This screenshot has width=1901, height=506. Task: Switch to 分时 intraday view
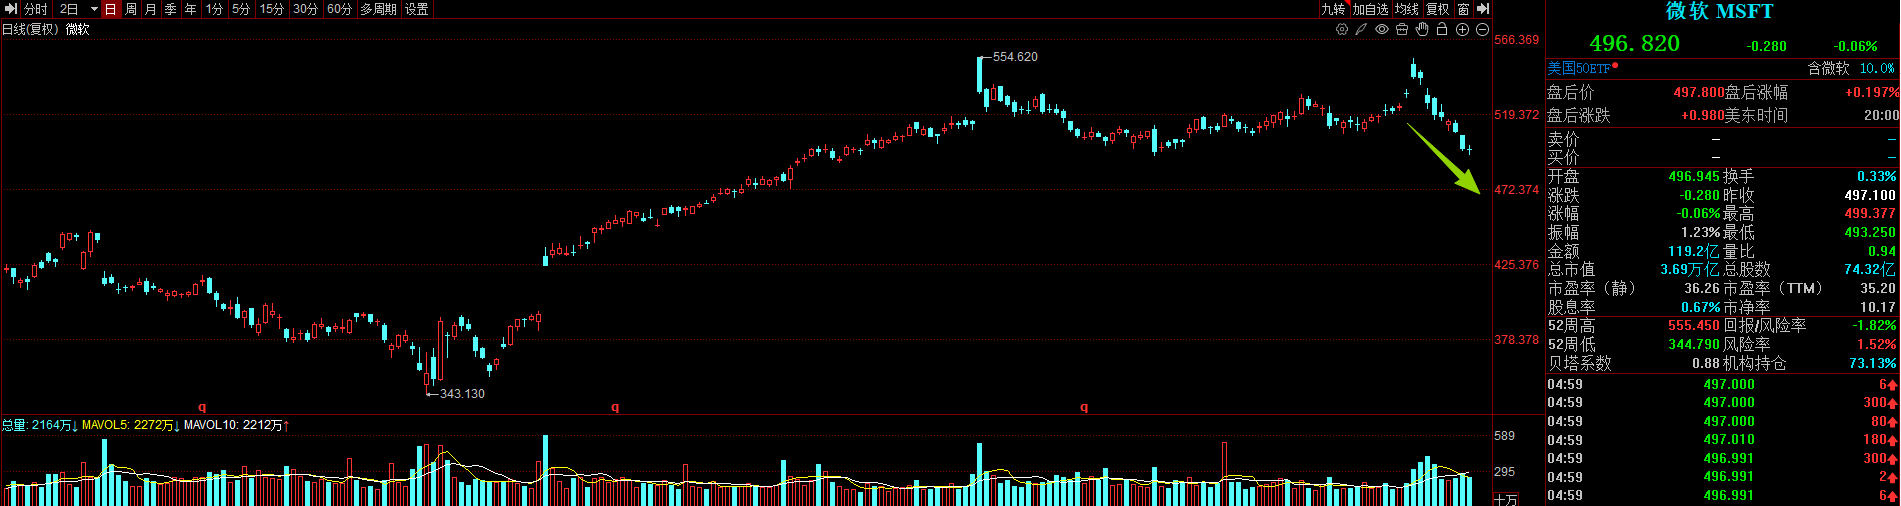35,9
